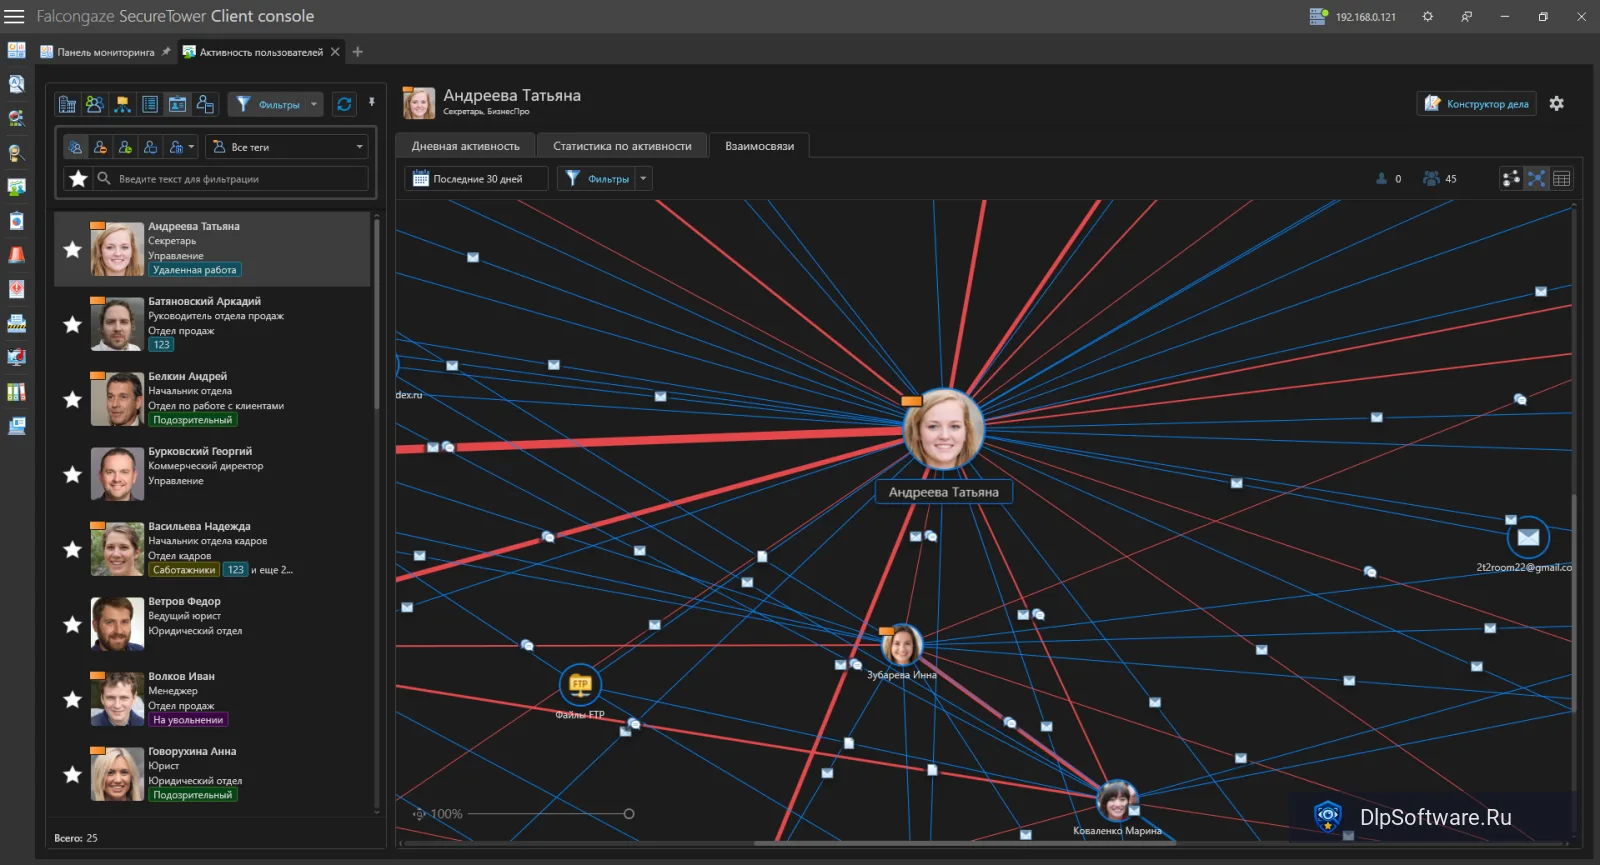This screenshot has width=1600, height=865.
Task: Click the 2t2room22@gmail.com envelope node
Action: pos(1528,537)
